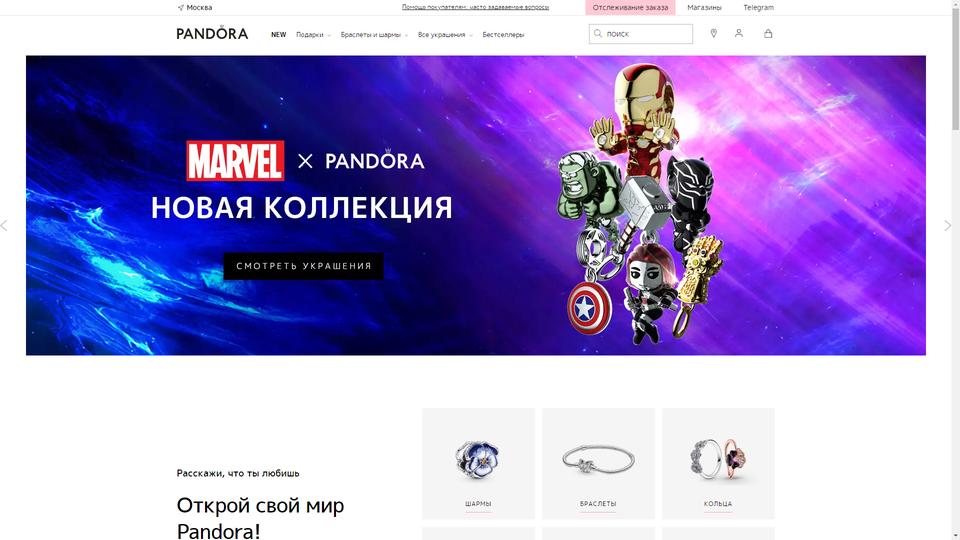This screenshot has width=960, height=540.
Task: Open the Telegram link
Action: 759,7
